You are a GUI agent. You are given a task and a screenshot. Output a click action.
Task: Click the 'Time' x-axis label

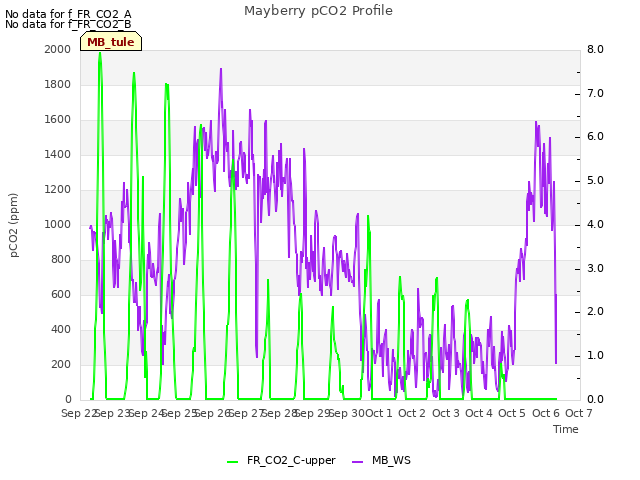(566, 429)
